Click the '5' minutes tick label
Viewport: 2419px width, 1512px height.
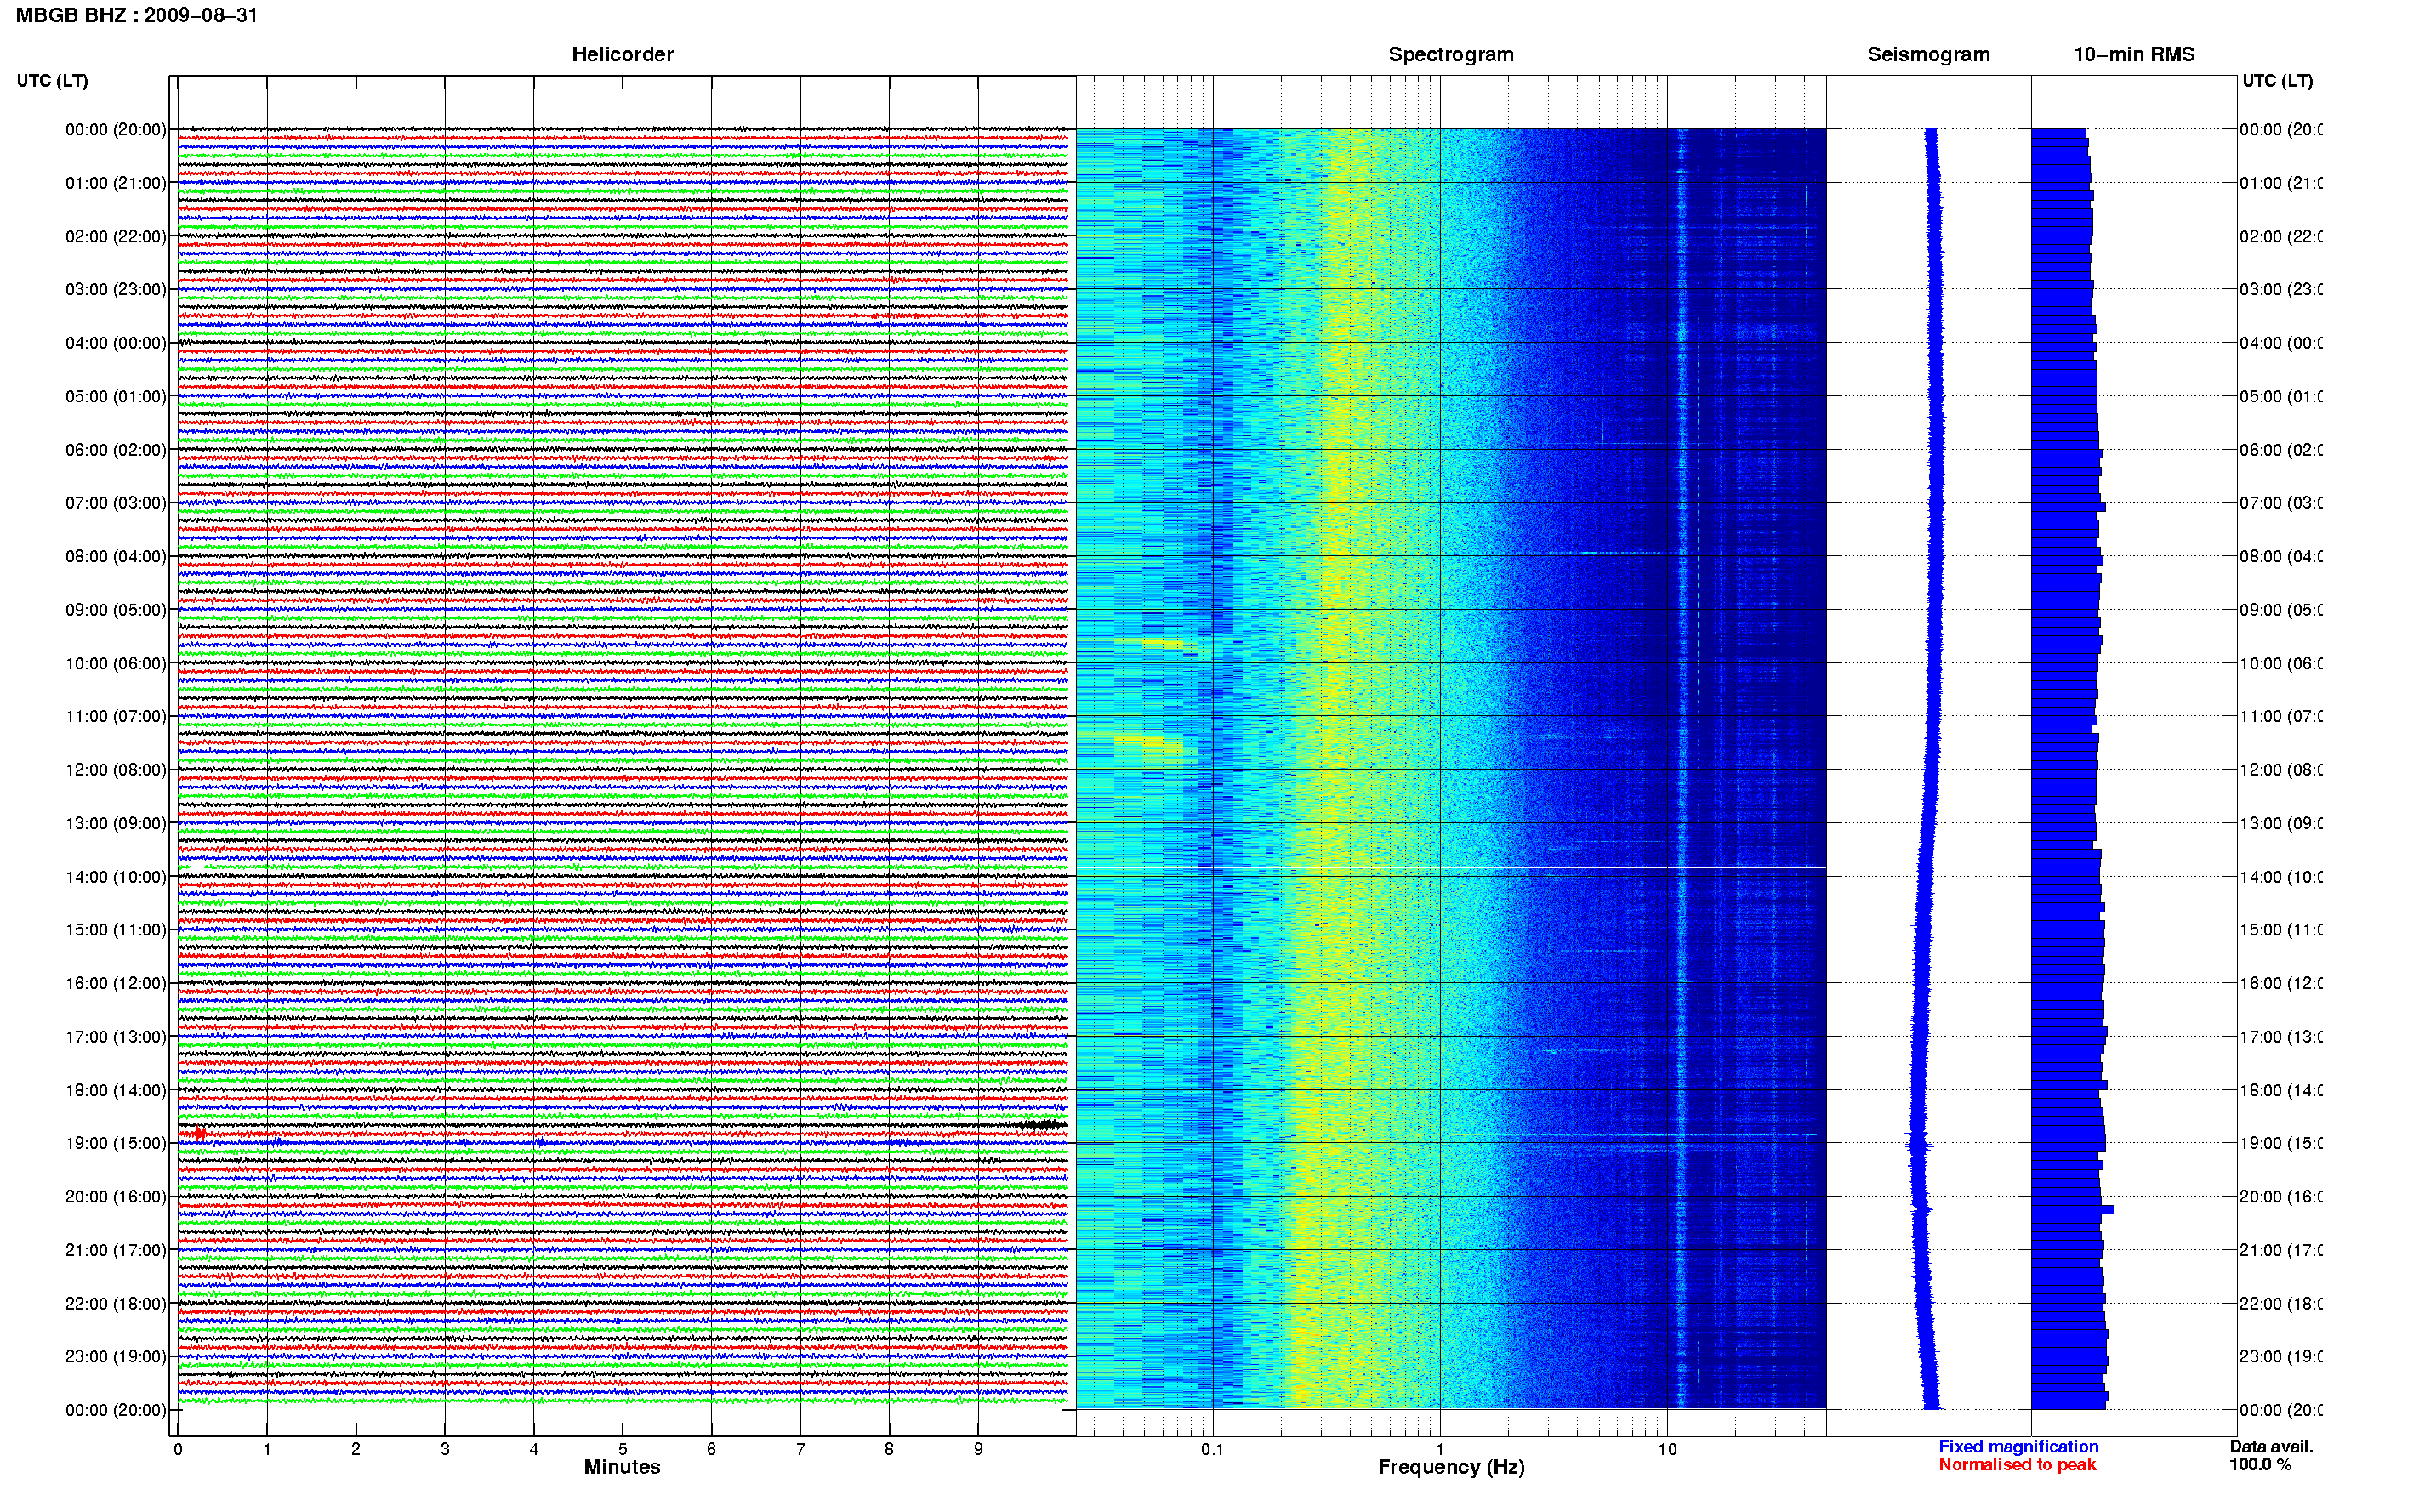623,1449
